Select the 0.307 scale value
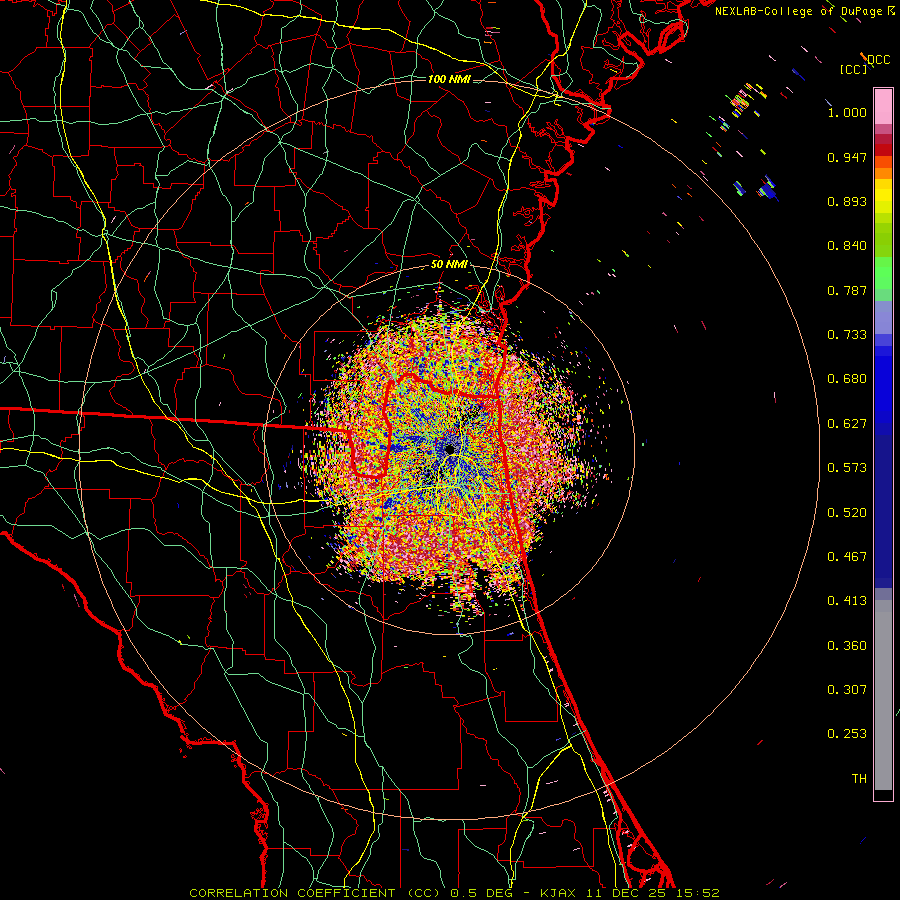This screenshot has height=900, width=900. pos(847,690)
